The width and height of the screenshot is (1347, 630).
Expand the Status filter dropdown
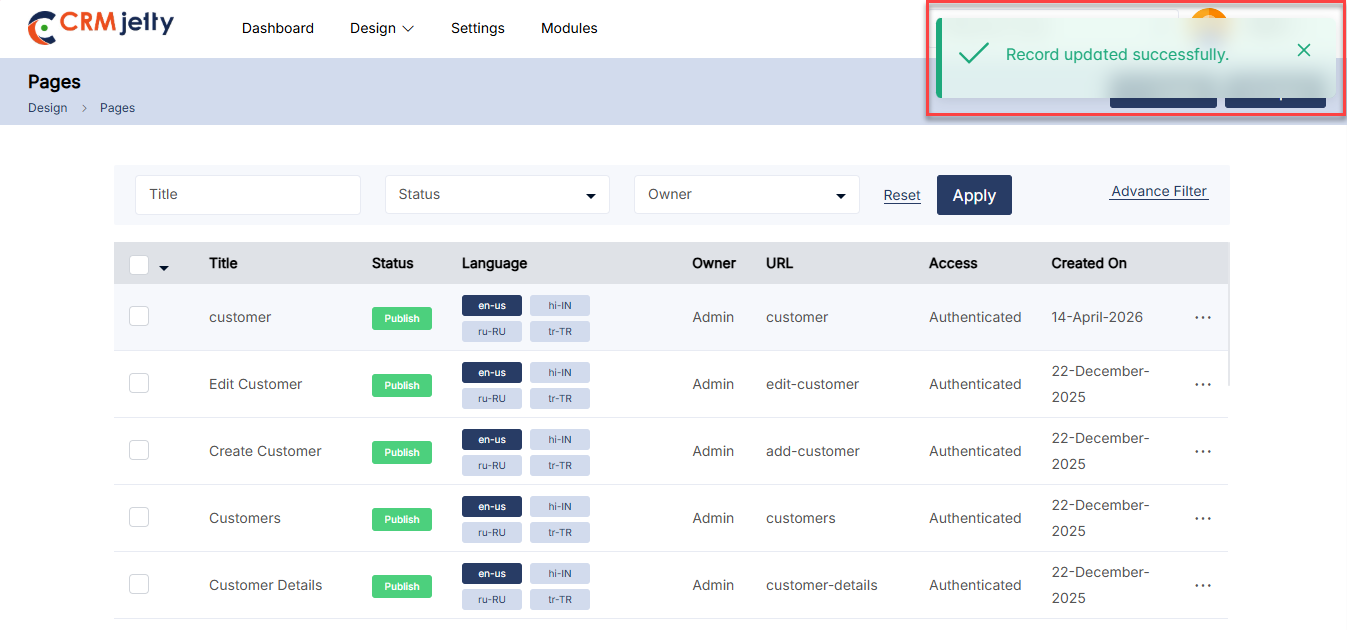[x=497, y=195]
